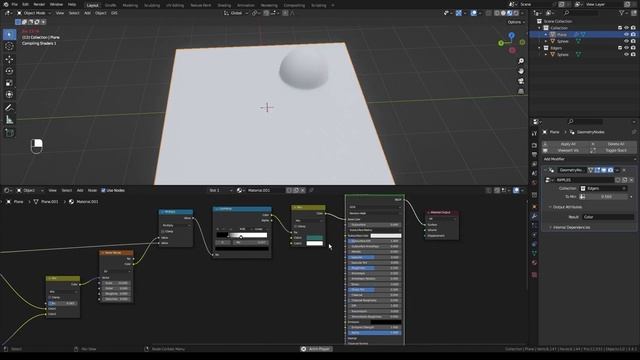Open the Slot 1 dropdown
Image resolution: width=640 pixels, height=360 pixels.
point(220,190)
